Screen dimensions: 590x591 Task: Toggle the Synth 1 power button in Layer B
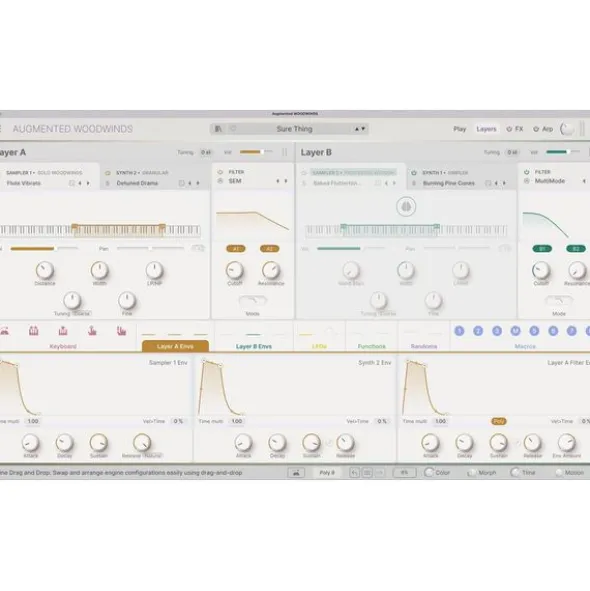point(414,173)
